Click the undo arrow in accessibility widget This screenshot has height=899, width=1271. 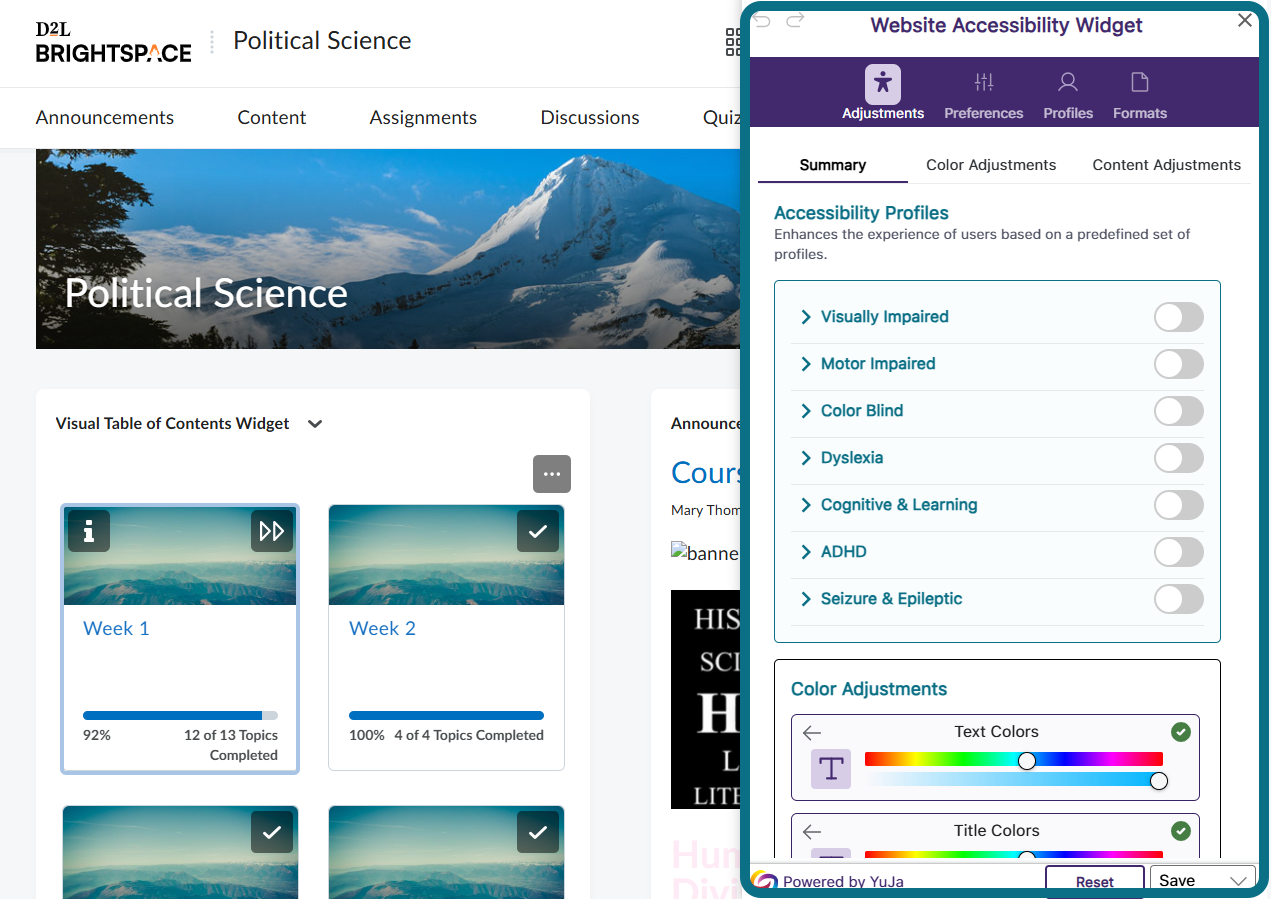click(762, 21)
